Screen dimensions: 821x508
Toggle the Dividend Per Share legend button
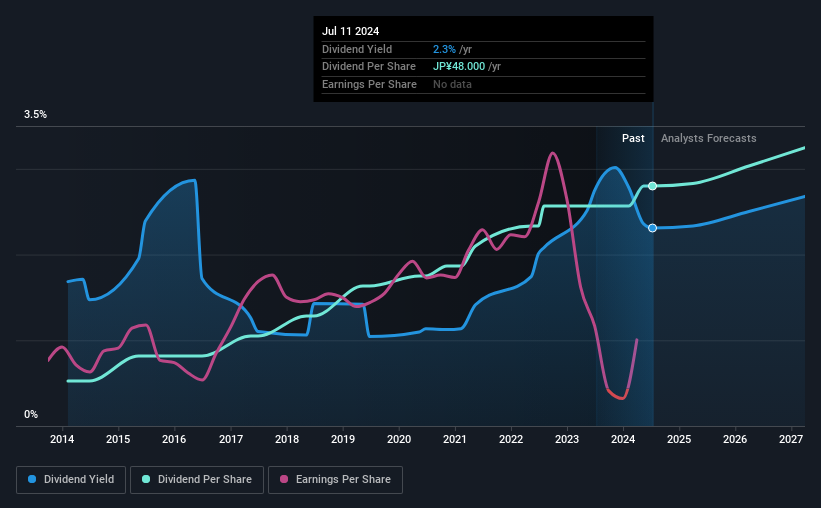197,480
